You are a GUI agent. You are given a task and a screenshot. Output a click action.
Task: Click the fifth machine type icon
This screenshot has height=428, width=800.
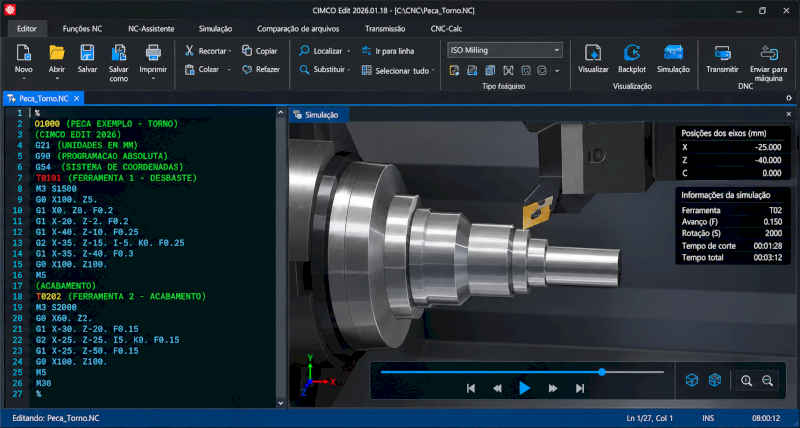click(x=526, y=71)
